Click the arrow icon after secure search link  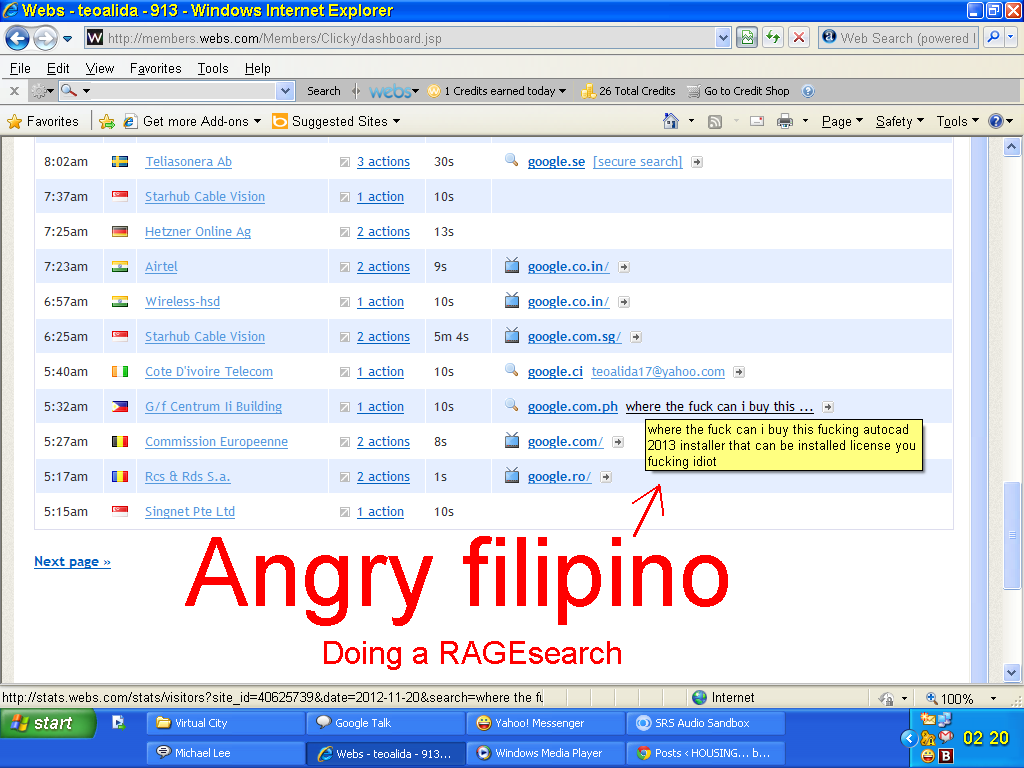pos(697,162)
